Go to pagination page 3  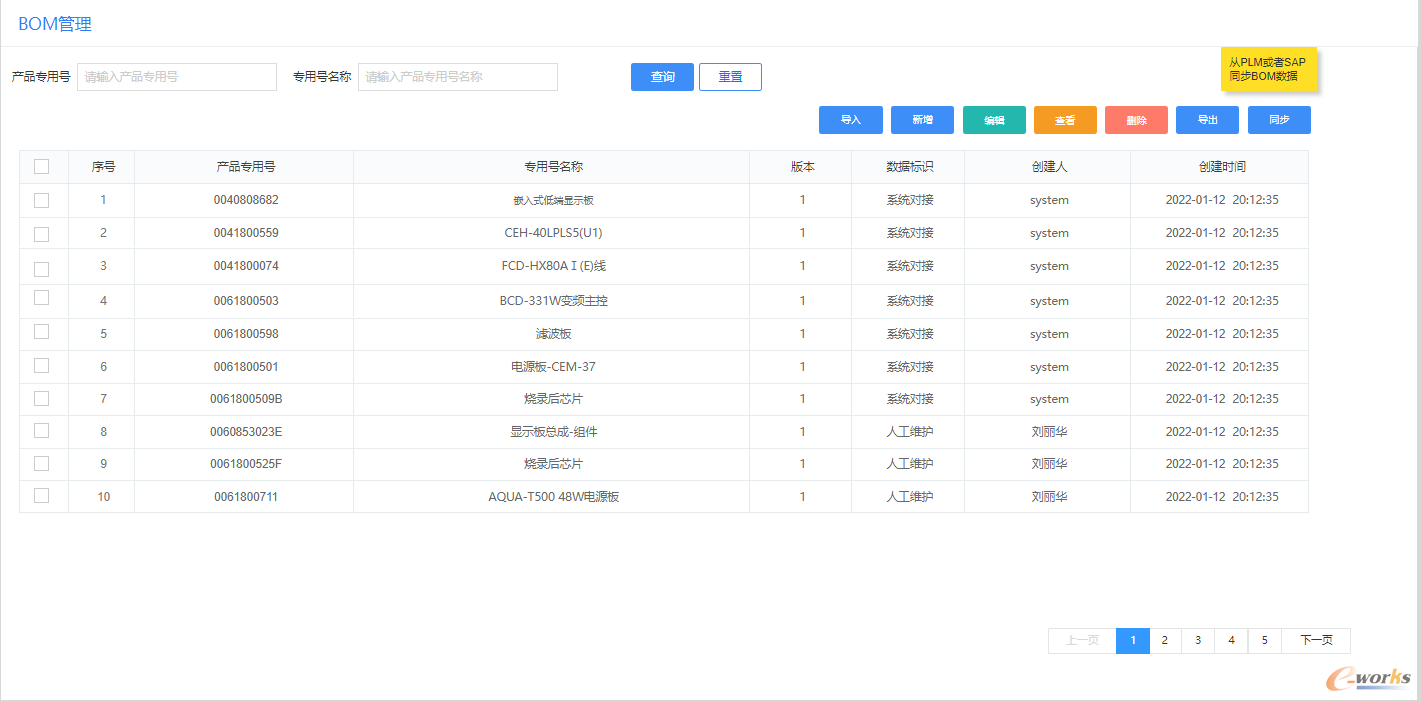pyautogui.click(x=1198, y=641)
